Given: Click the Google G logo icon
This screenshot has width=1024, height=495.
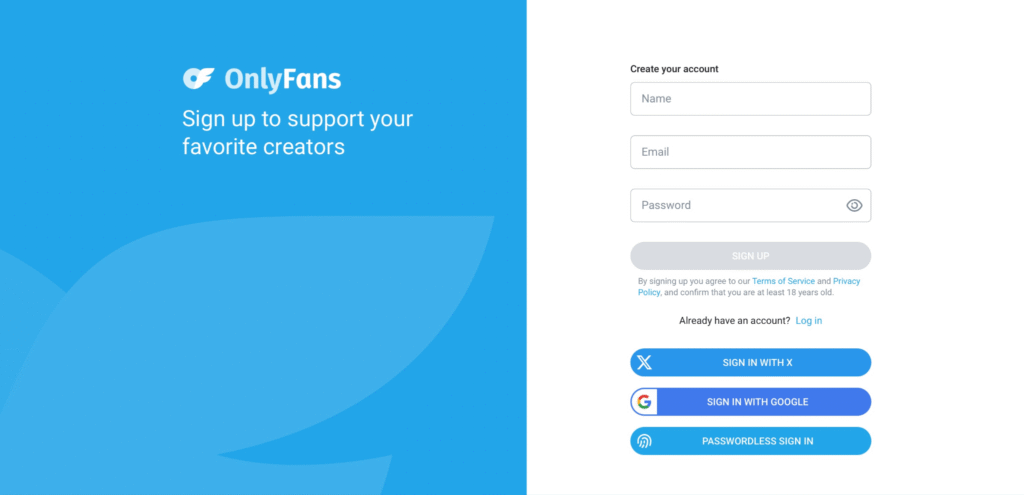Looking at the screenshot, I should click(x=645, y=402).
